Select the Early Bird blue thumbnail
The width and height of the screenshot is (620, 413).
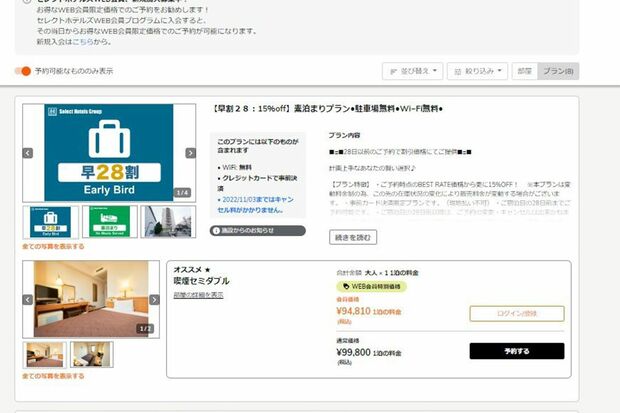coord(51,222)
